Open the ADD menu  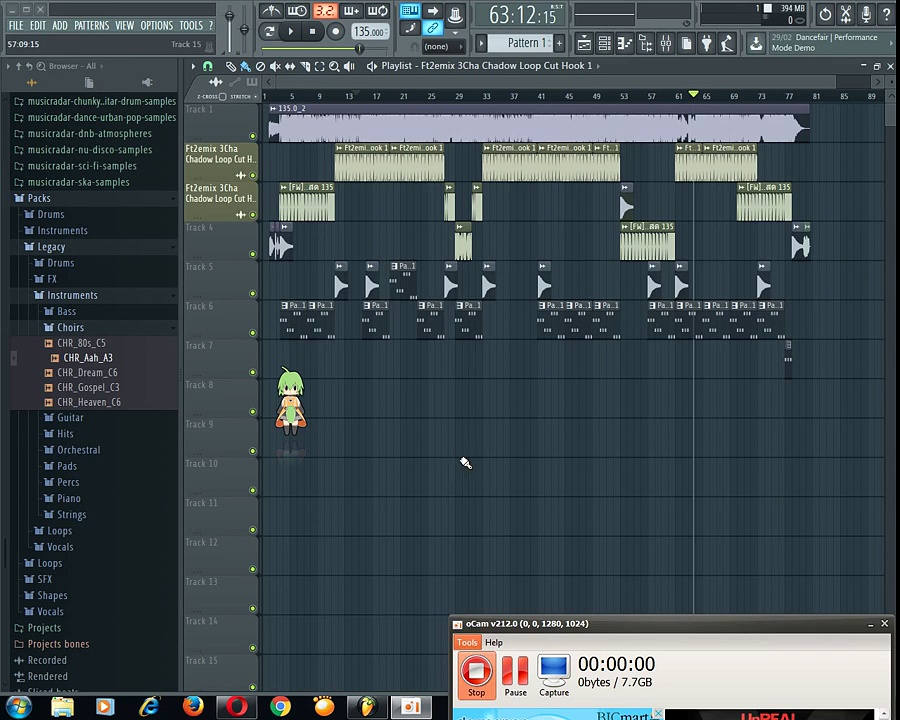point(60,25)
